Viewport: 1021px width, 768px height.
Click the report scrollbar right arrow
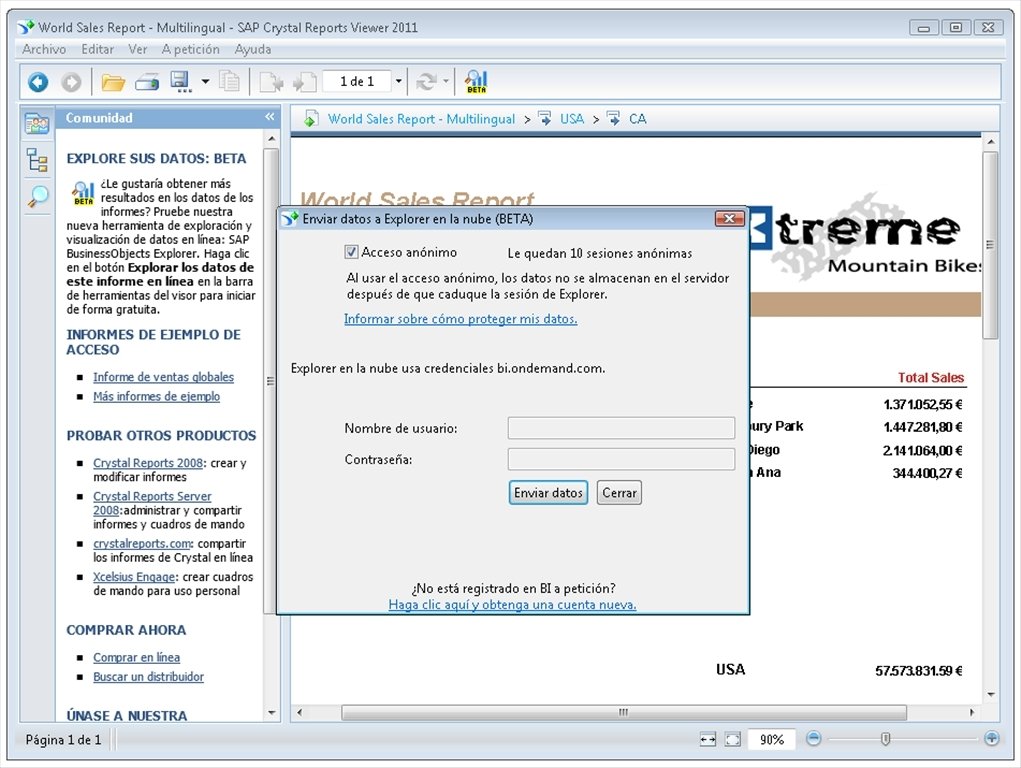click(972, 713)
